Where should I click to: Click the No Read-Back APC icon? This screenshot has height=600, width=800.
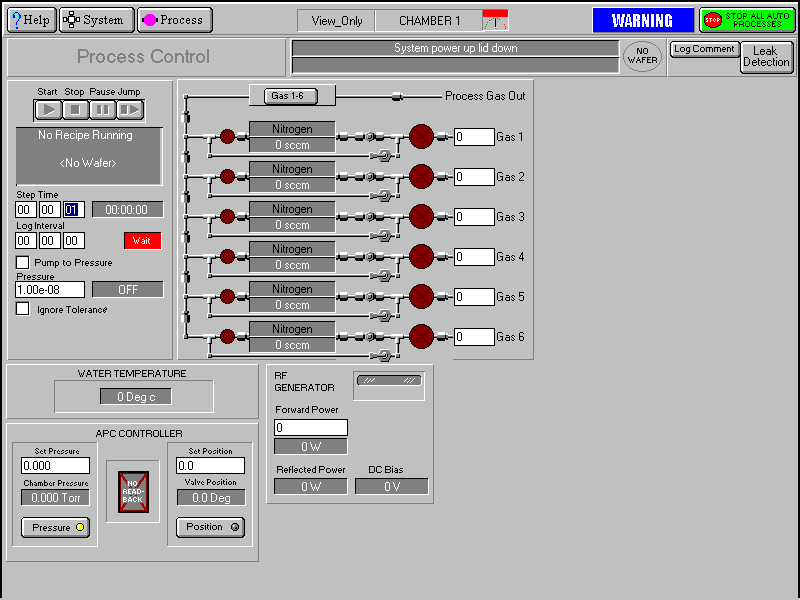pos(133,492)
